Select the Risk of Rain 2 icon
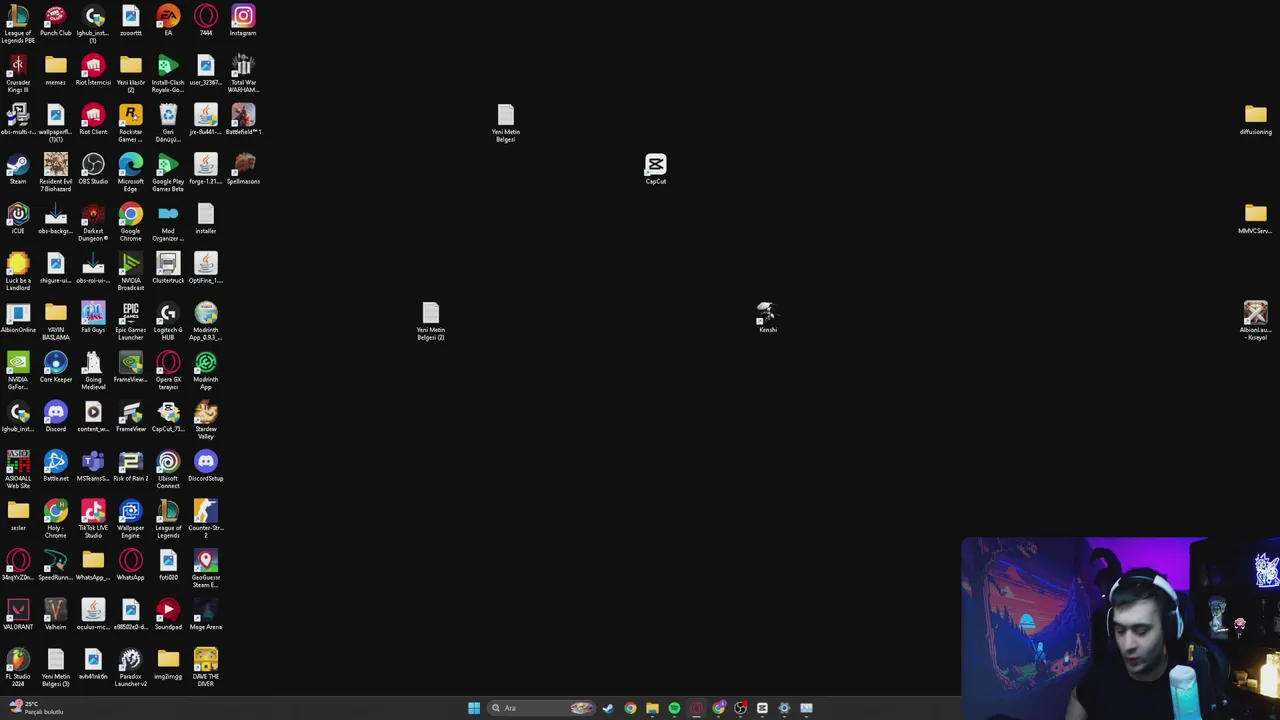The width and height of the screenshot is (1280, 720). (131, 466)
